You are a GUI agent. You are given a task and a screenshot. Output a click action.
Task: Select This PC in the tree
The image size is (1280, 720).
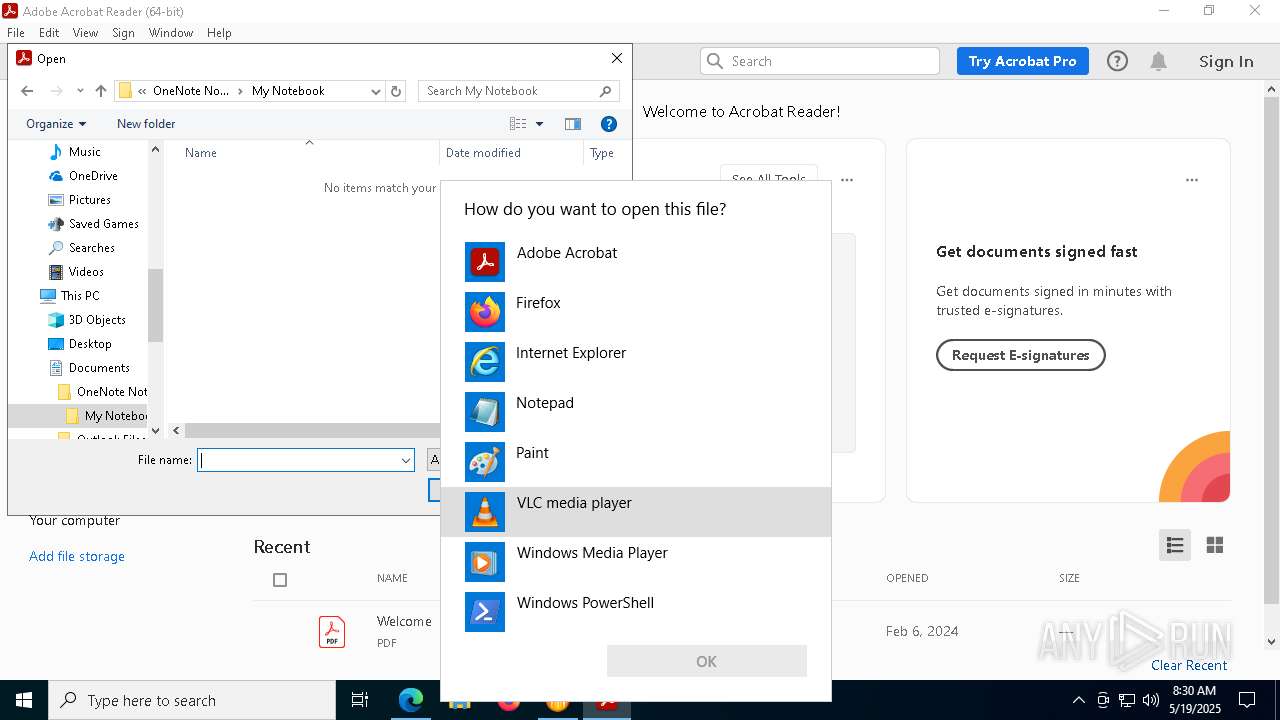79,296
